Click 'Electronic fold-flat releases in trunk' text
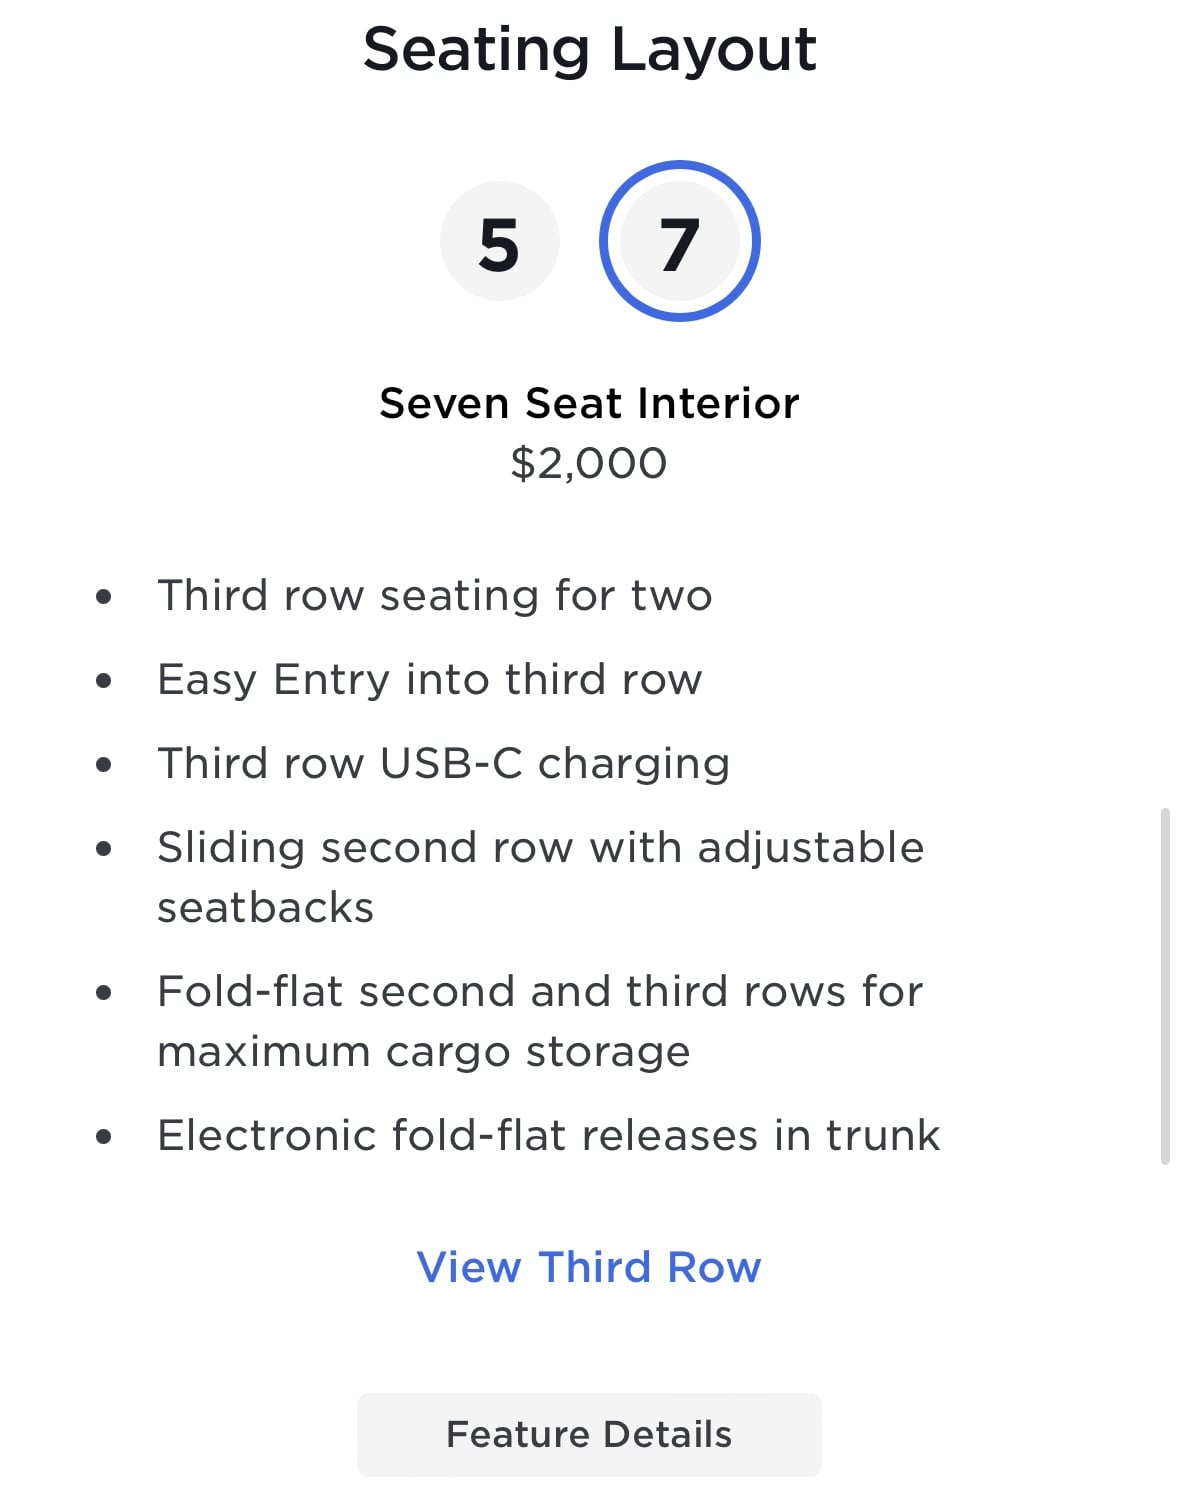1179x1500 pixels. coord(549,1136)
